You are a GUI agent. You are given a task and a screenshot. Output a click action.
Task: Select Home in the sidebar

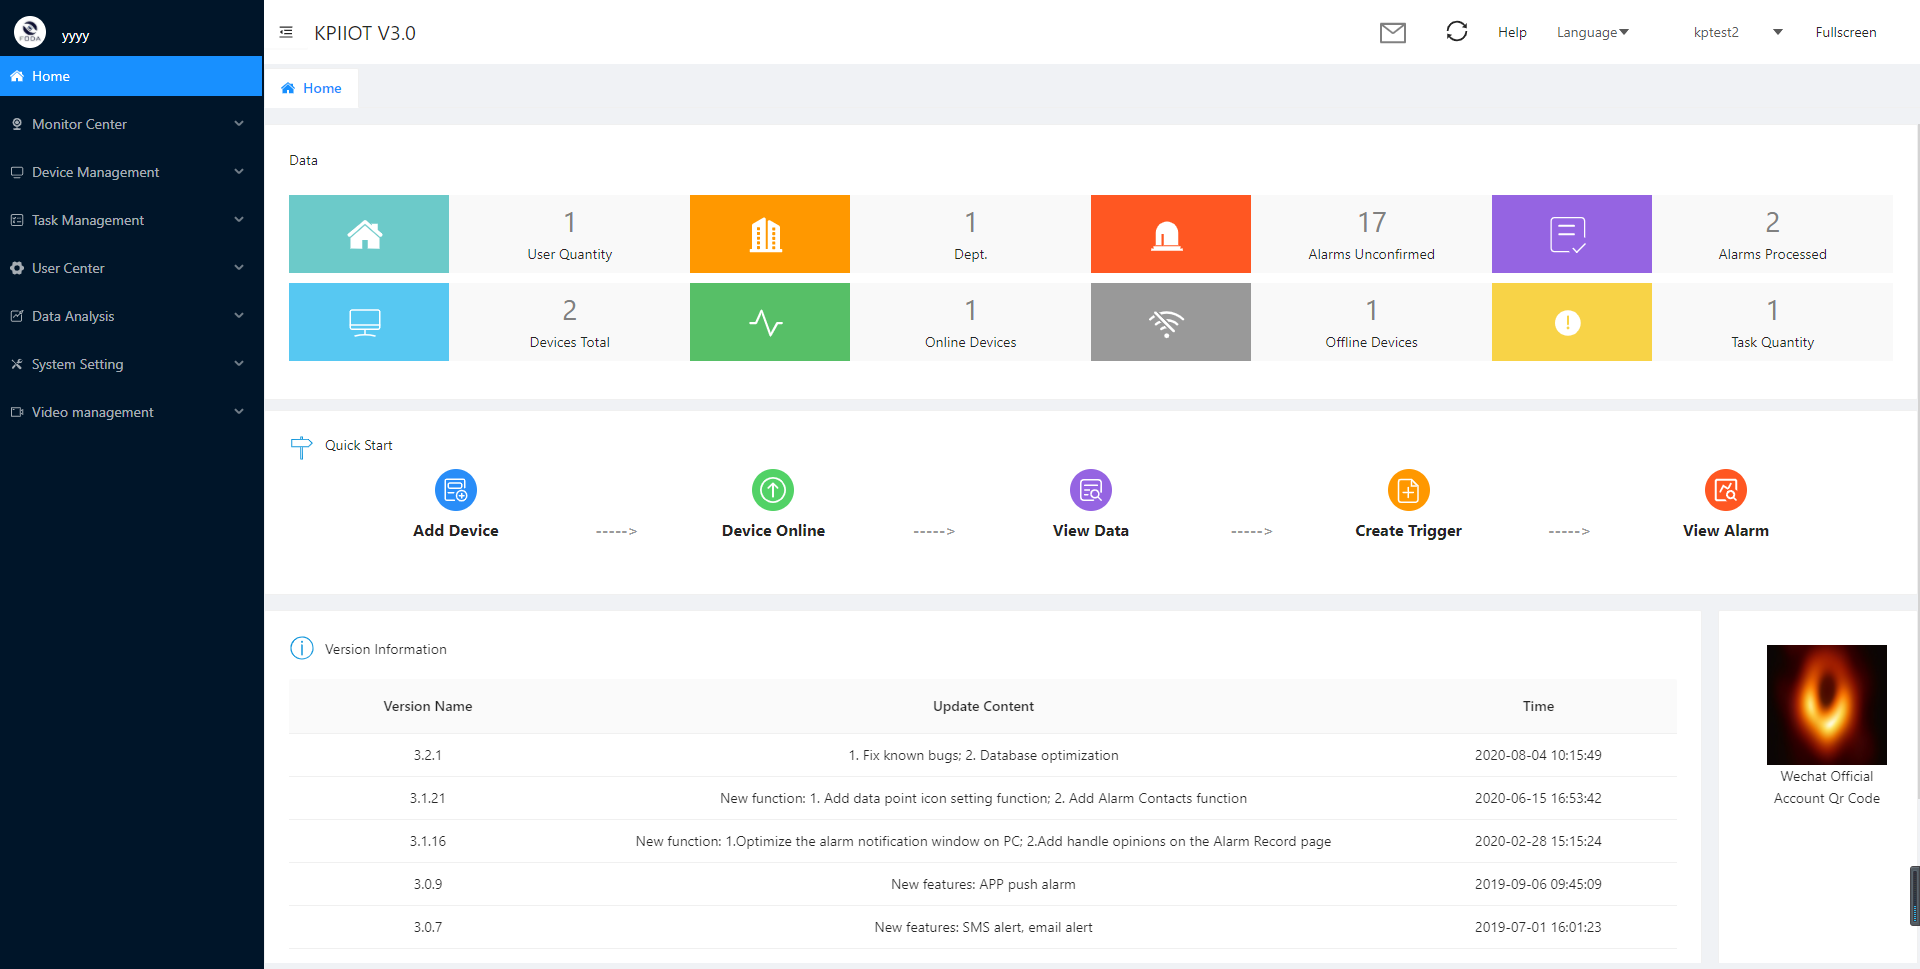[131, 76]
